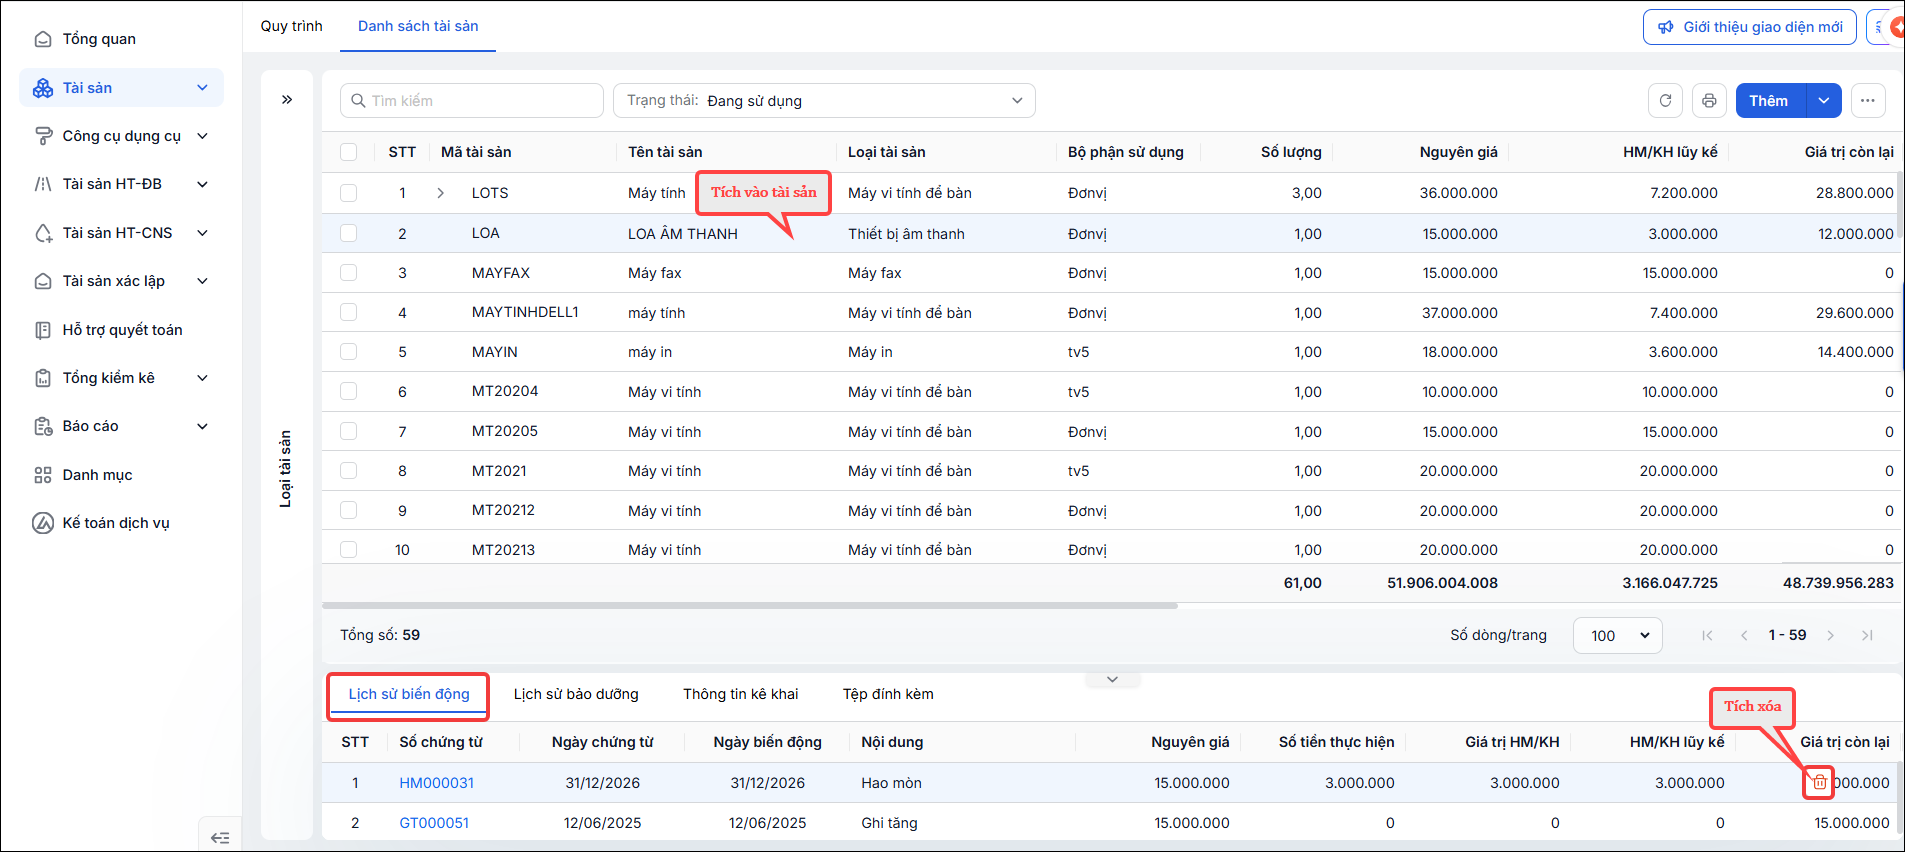Switch to the Quy trình tab

[x=292, y=26]
